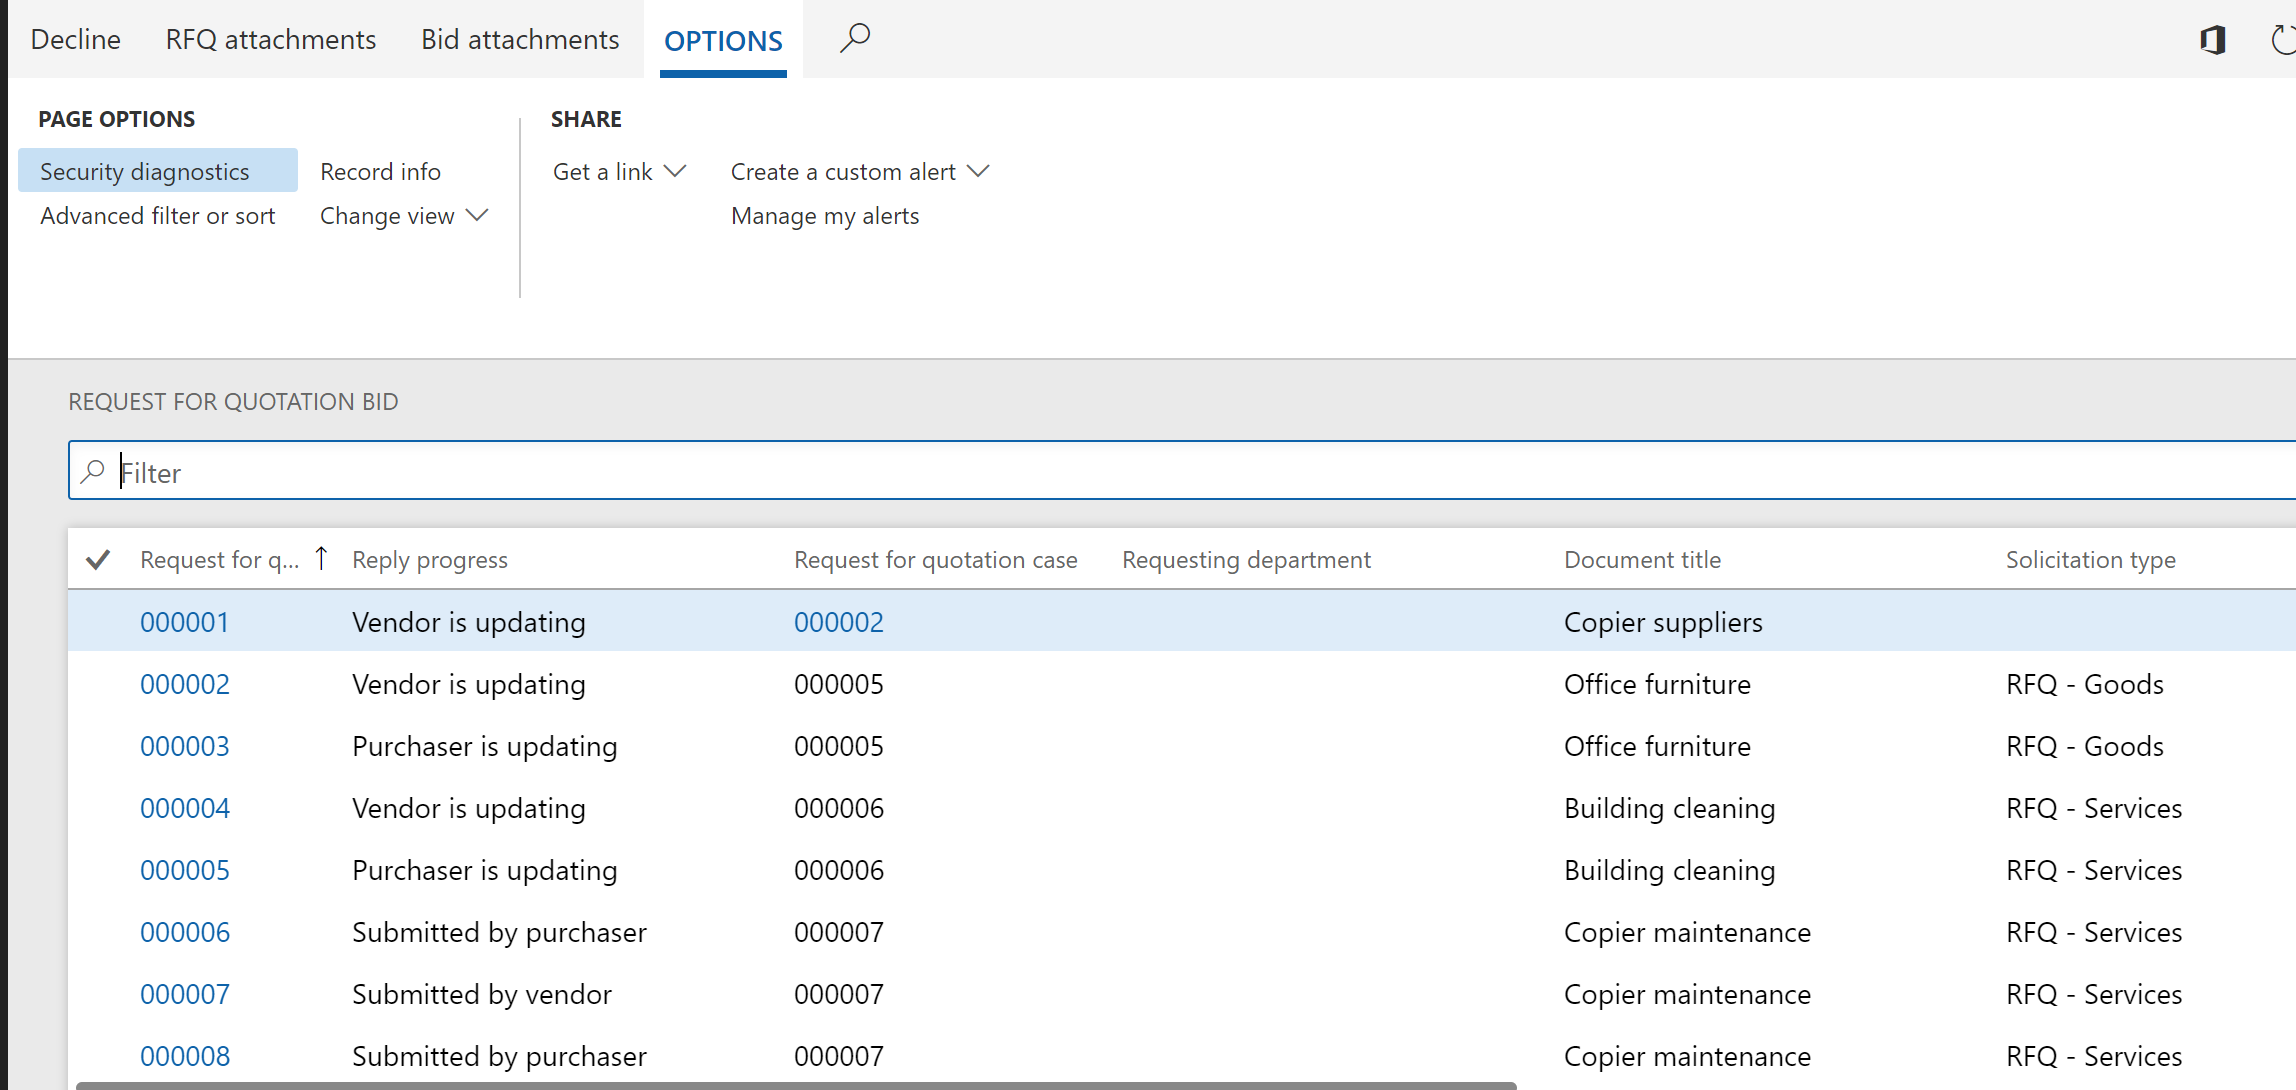Click the refresh icon at top right

2282,40
